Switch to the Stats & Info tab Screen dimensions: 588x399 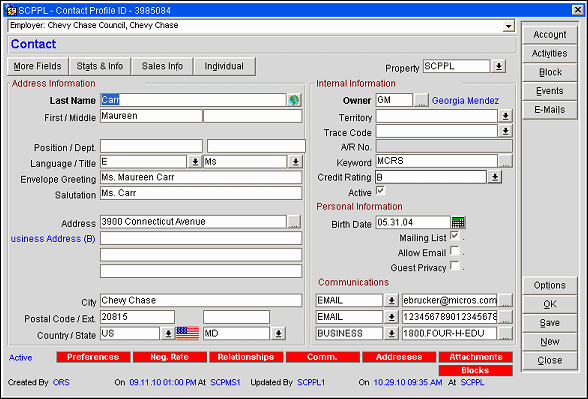(x=100, y=66)
